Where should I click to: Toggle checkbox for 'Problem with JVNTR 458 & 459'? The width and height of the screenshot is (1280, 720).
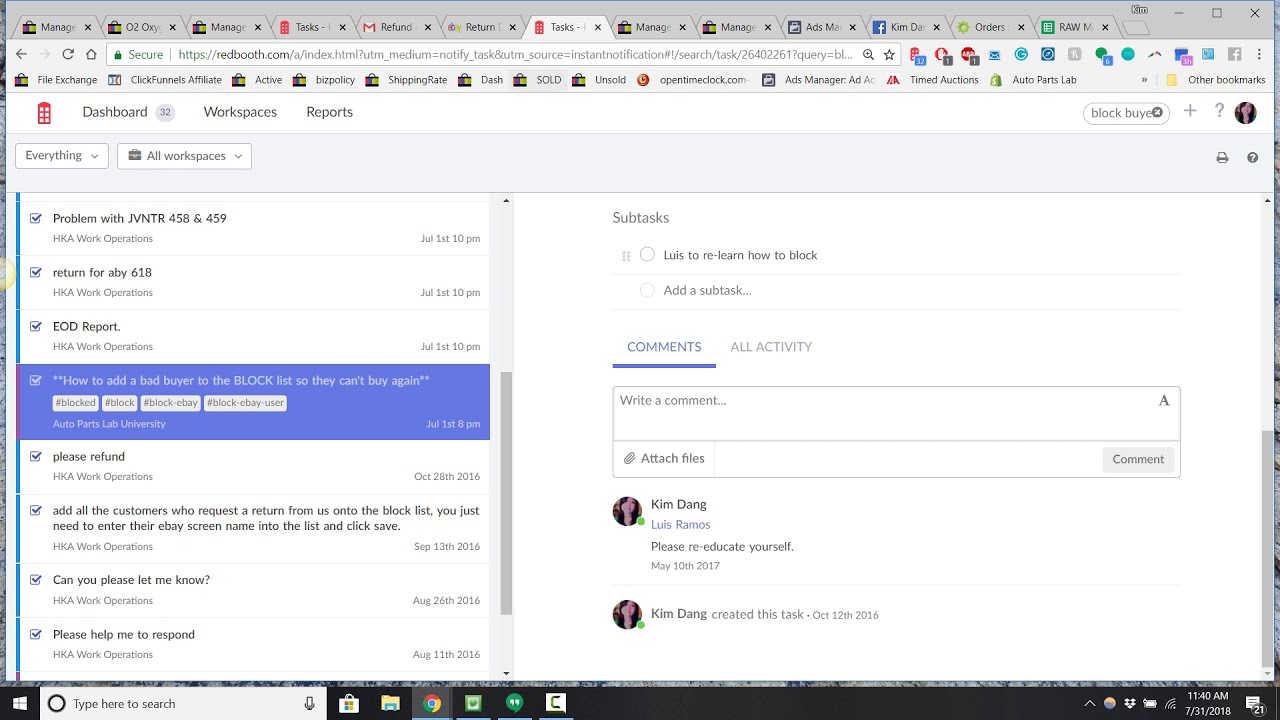point(36,218)
